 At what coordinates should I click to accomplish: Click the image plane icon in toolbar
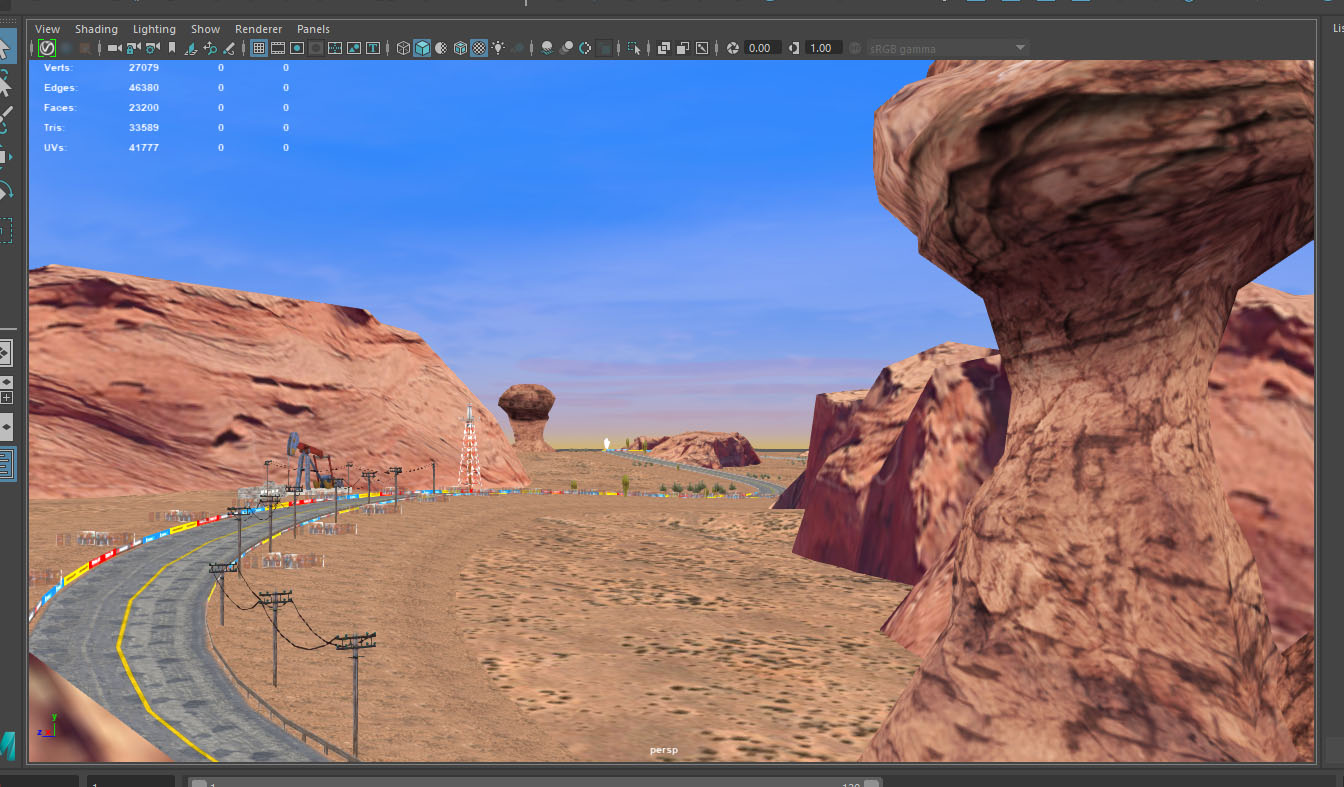pyautogui.click(x=191, y=48)
